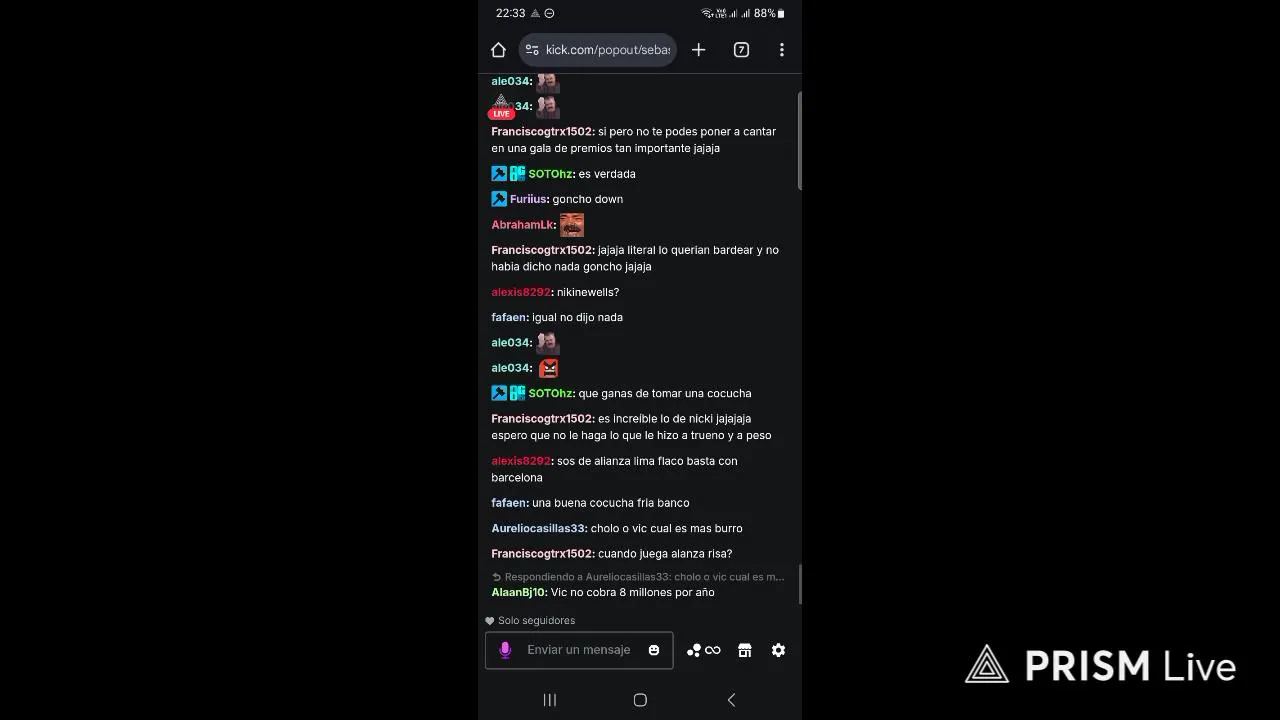1280x720 pixels.
Task: Tap the browser home icon
Action: click(498, 50)
